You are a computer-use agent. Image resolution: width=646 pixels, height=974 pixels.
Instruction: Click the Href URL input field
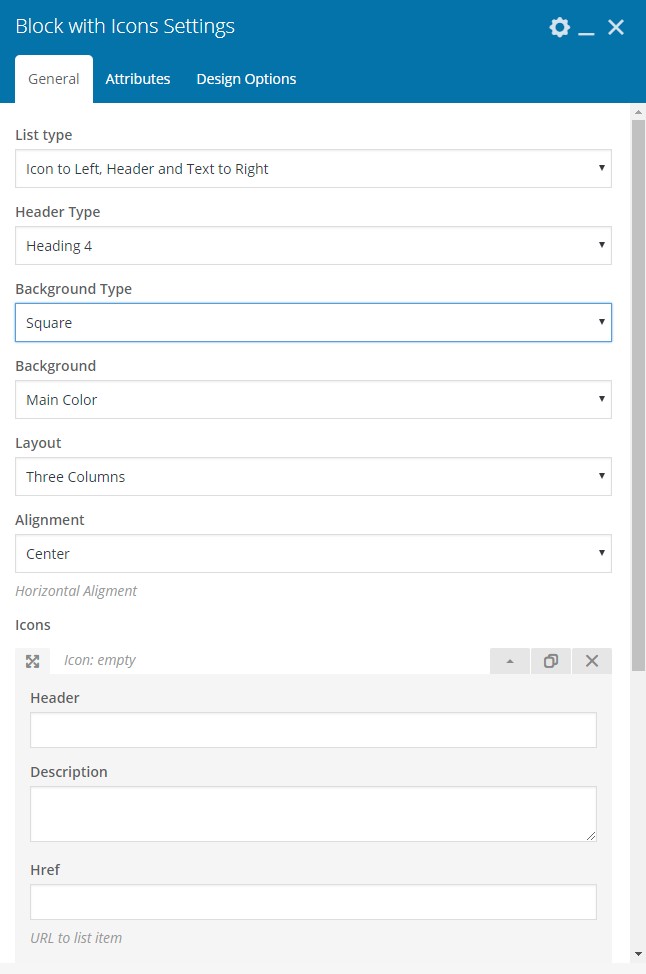(x=314, y=902)
